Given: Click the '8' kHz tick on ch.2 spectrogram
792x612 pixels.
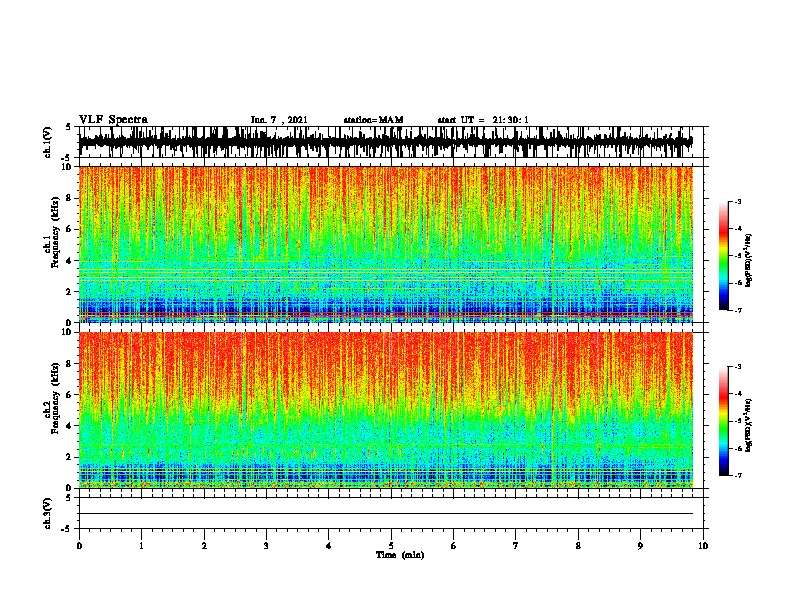Looking at the screenshot, I should (69, 364).
